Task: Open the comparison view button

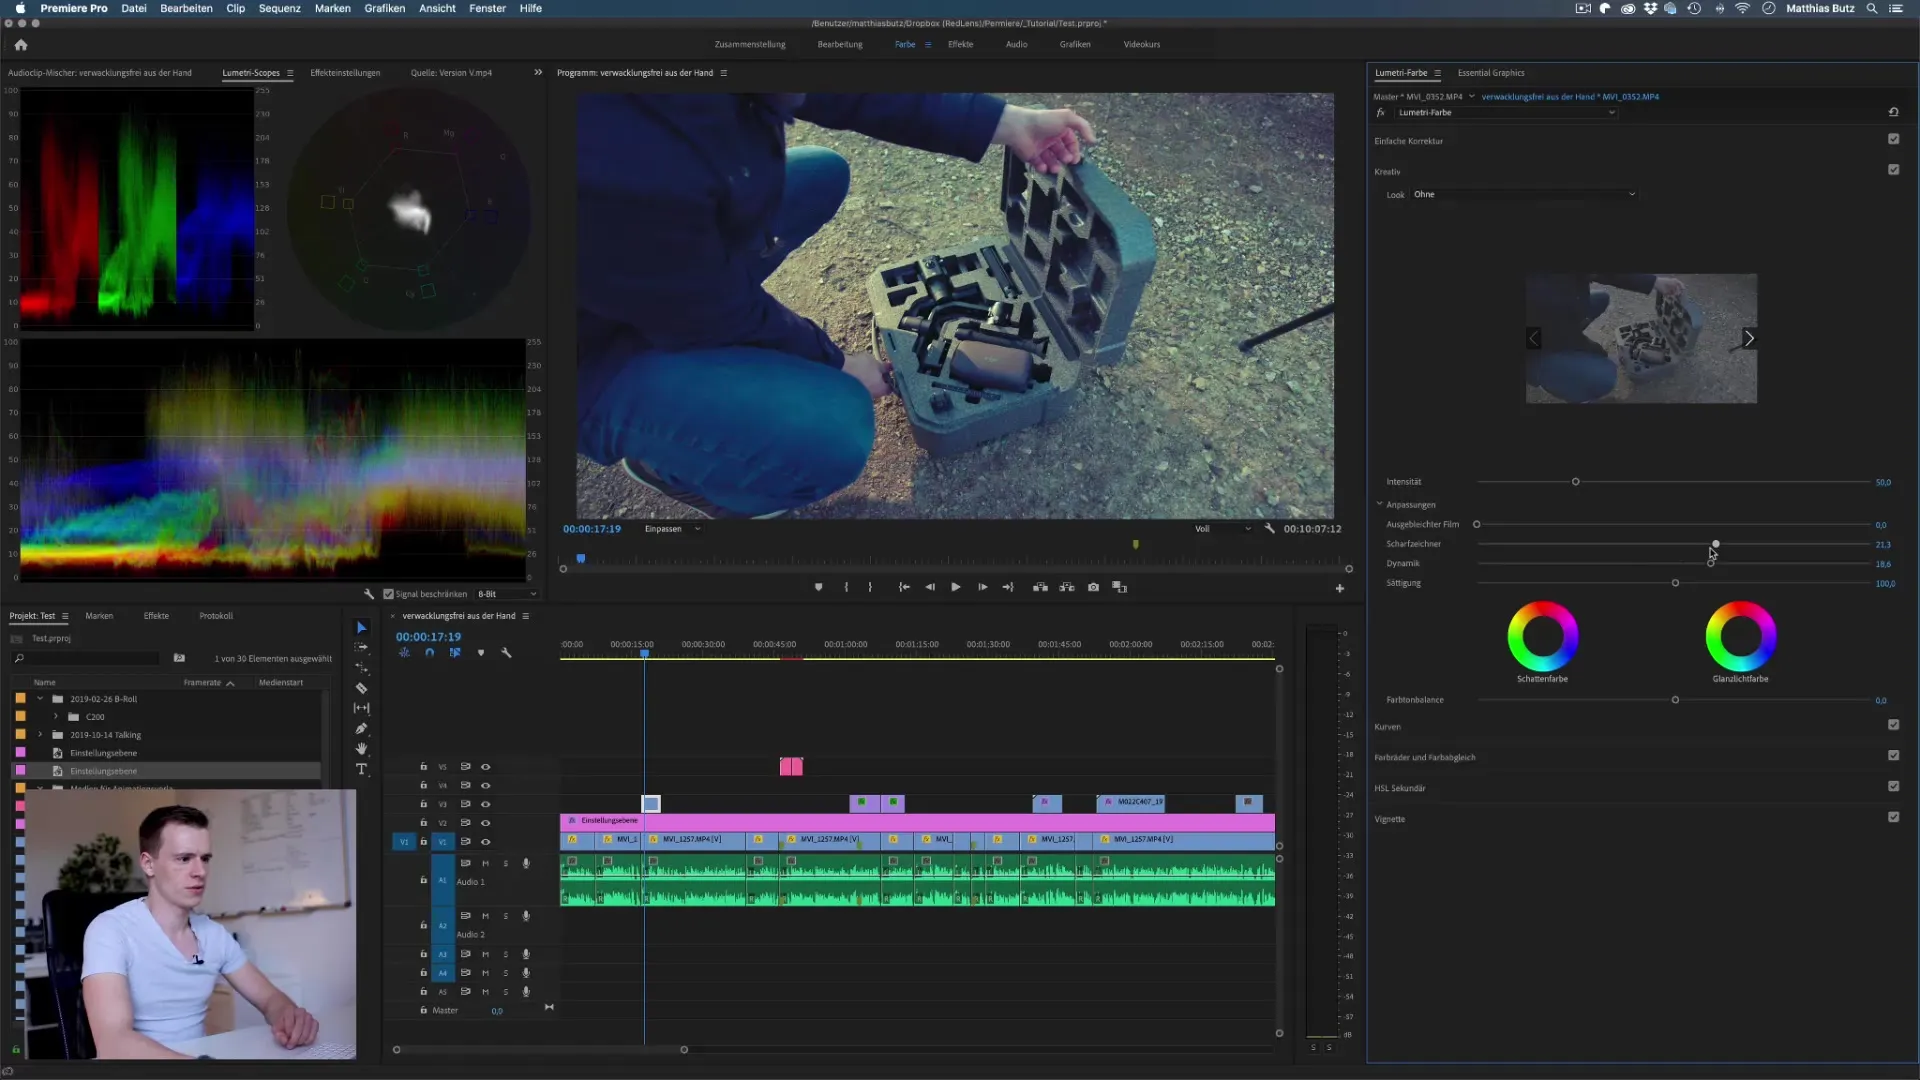Action: 1120,587
